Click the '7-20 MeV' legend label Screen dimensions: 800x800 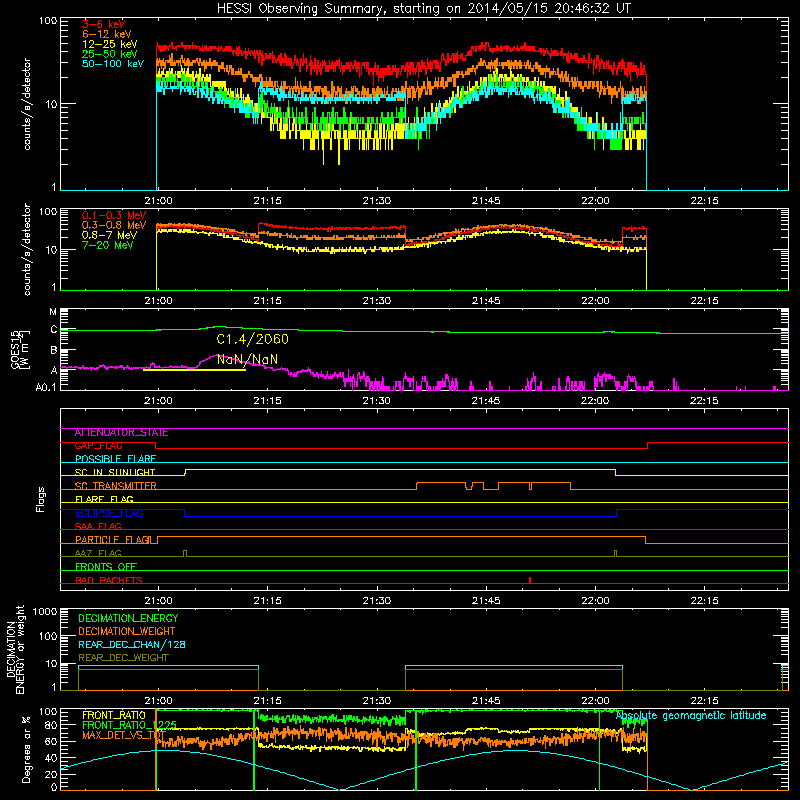tap(108, 245)
